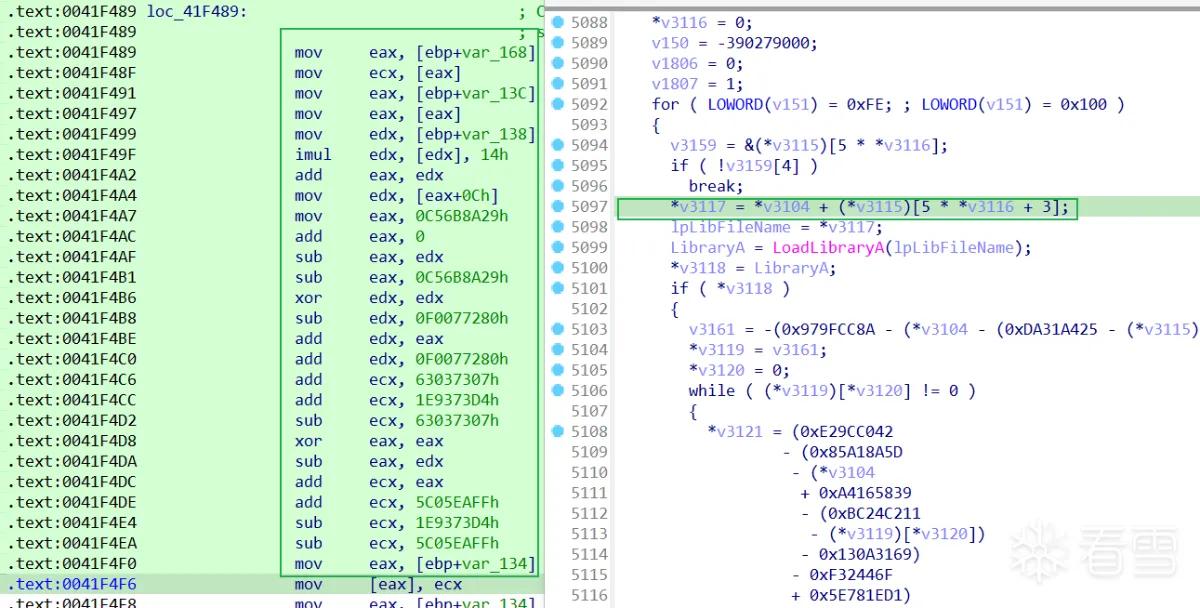Screen dimensions: 1200x608
Task: Select sub ecx, 1E9373D4h instruction
Action: coord(397,523)
